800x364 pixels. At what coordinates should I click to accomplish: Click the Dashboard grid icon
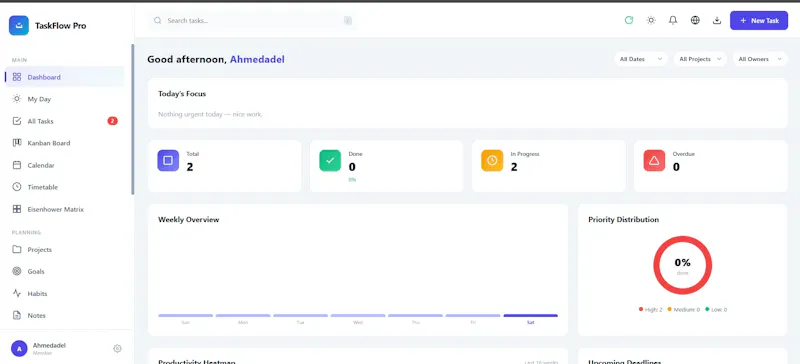coord(17,77)
